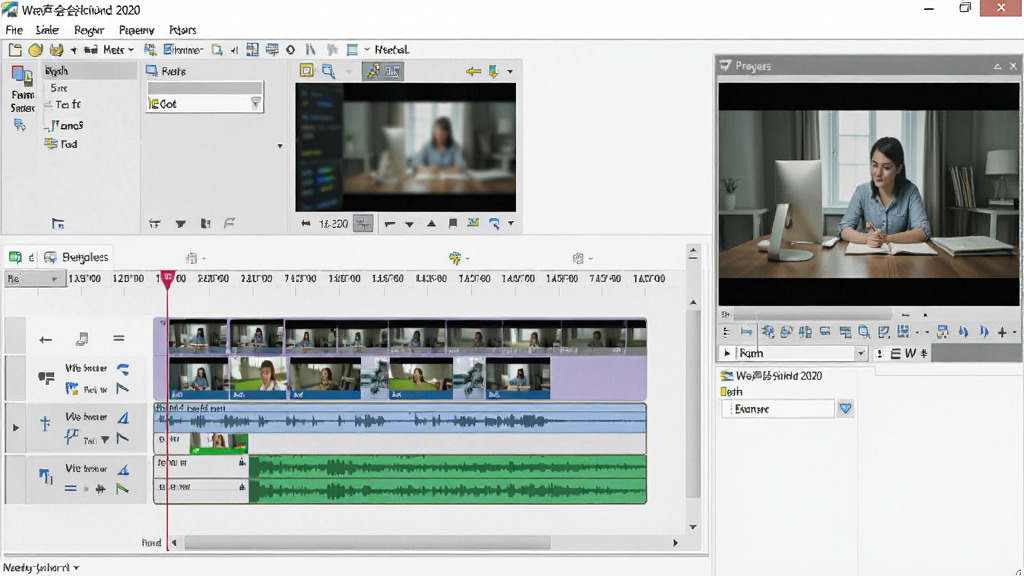Image resolution: width=1024 pixels, height=576 pixels.
Task: Toggle the blue triangle in middle track header
Action: point(123,417)
